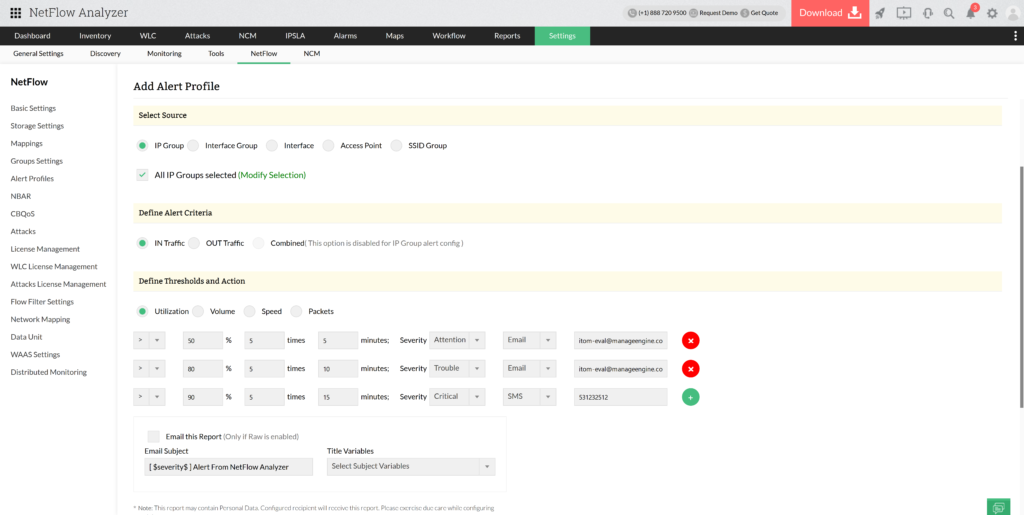
Task: Click the Email Subject text field
Action: tap(229, 466)
